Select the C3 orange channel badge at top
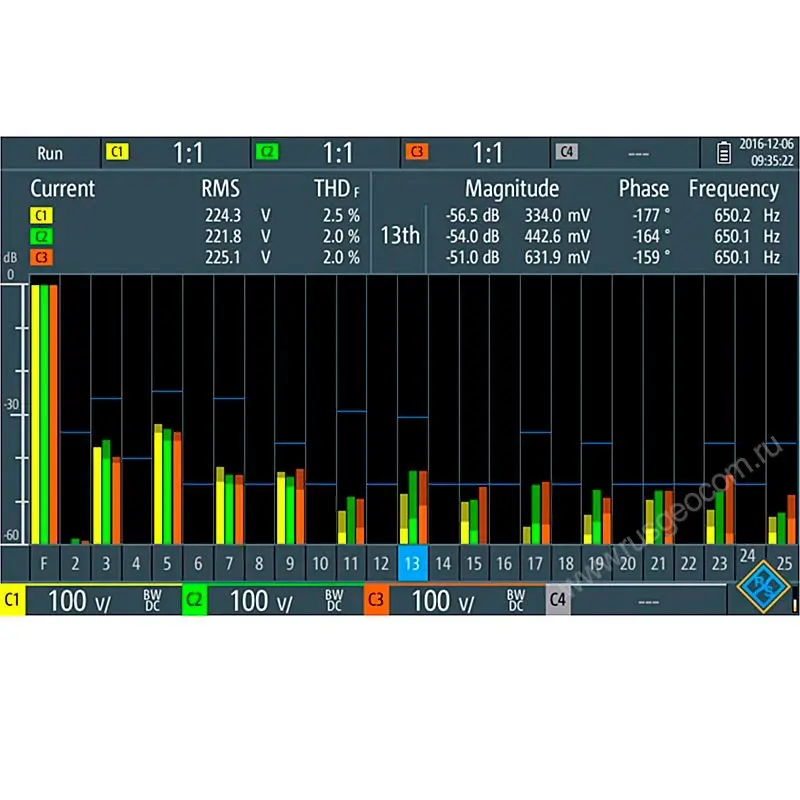This screenshot has height=800, width=800. click(x=416, y=153)
